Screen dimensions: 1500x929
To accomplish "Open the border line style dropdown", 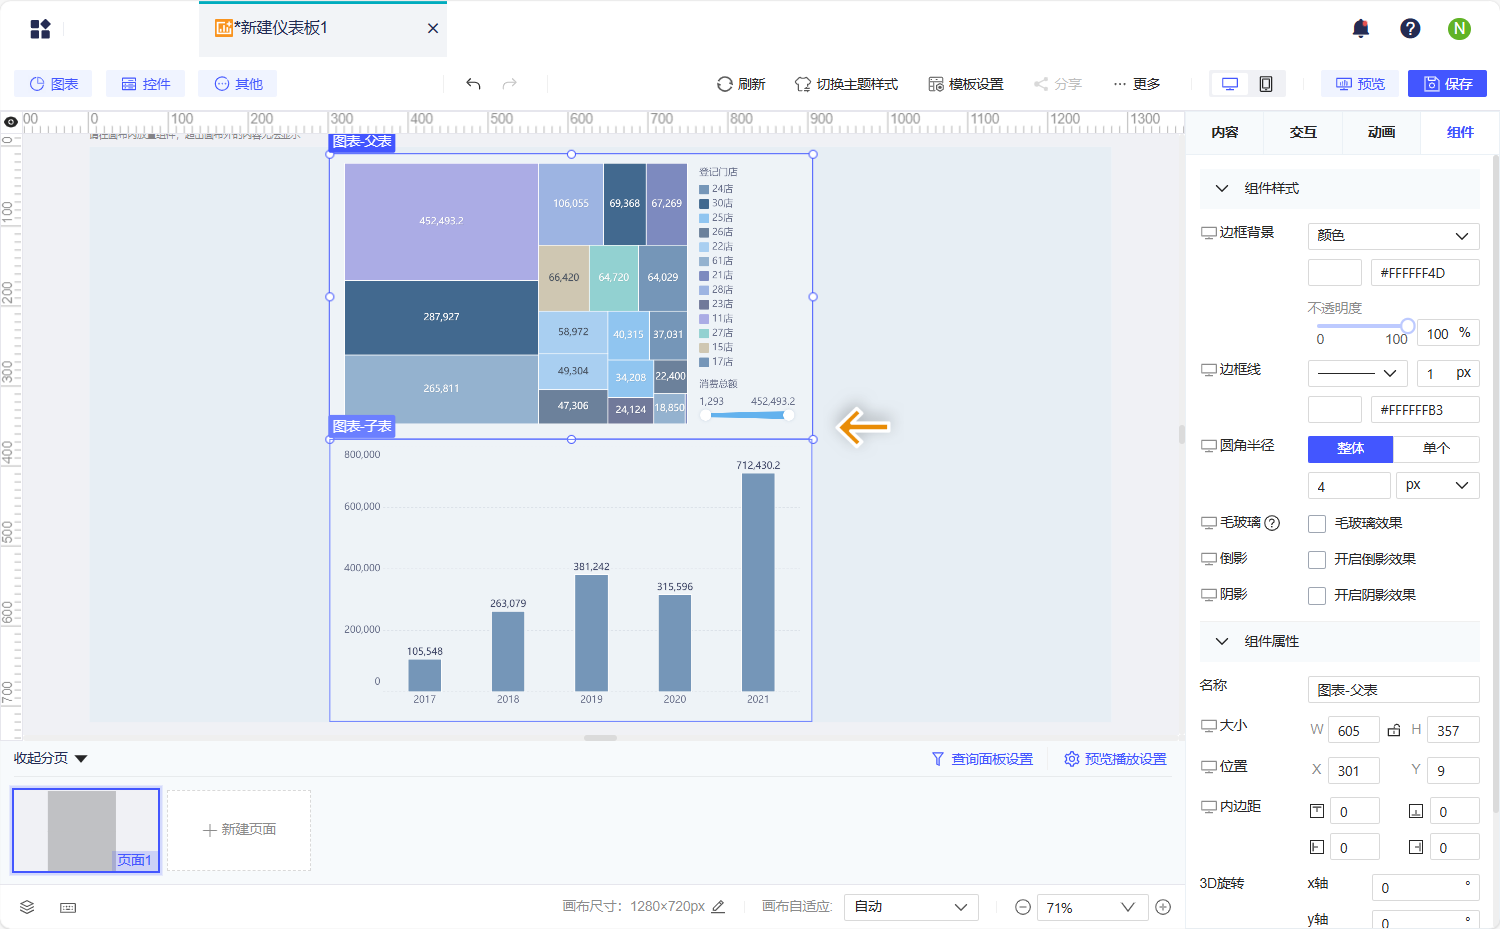I will 1357,373.
